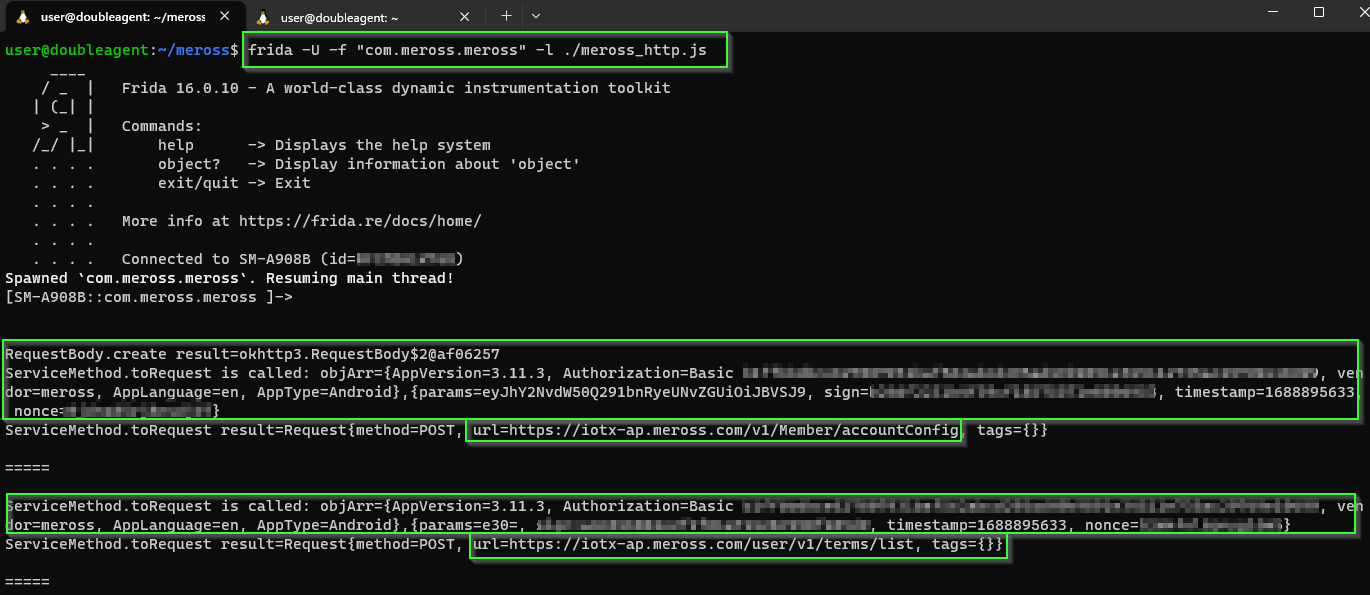
Task: Click the user@doubleagent:~/meross$ prompt
Action: (x=122, y=50)
